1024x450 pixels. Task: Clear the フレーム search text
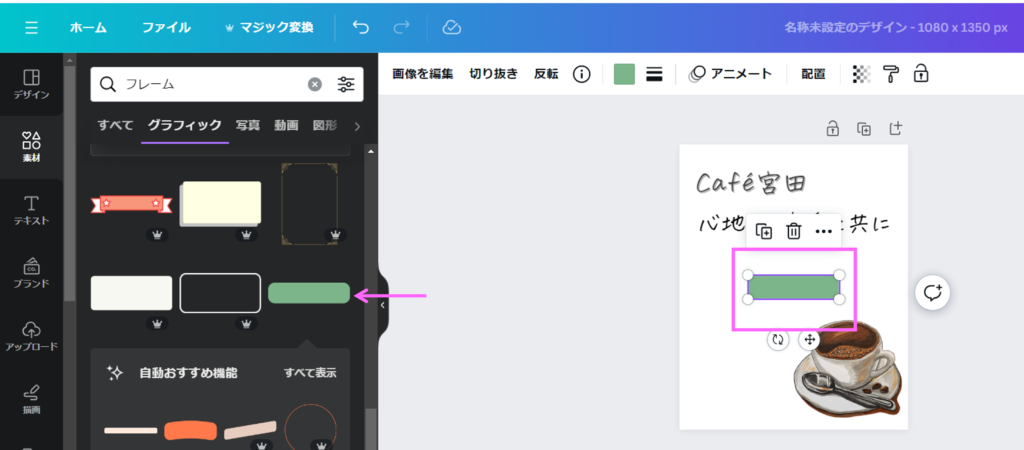tap(315, 84)
